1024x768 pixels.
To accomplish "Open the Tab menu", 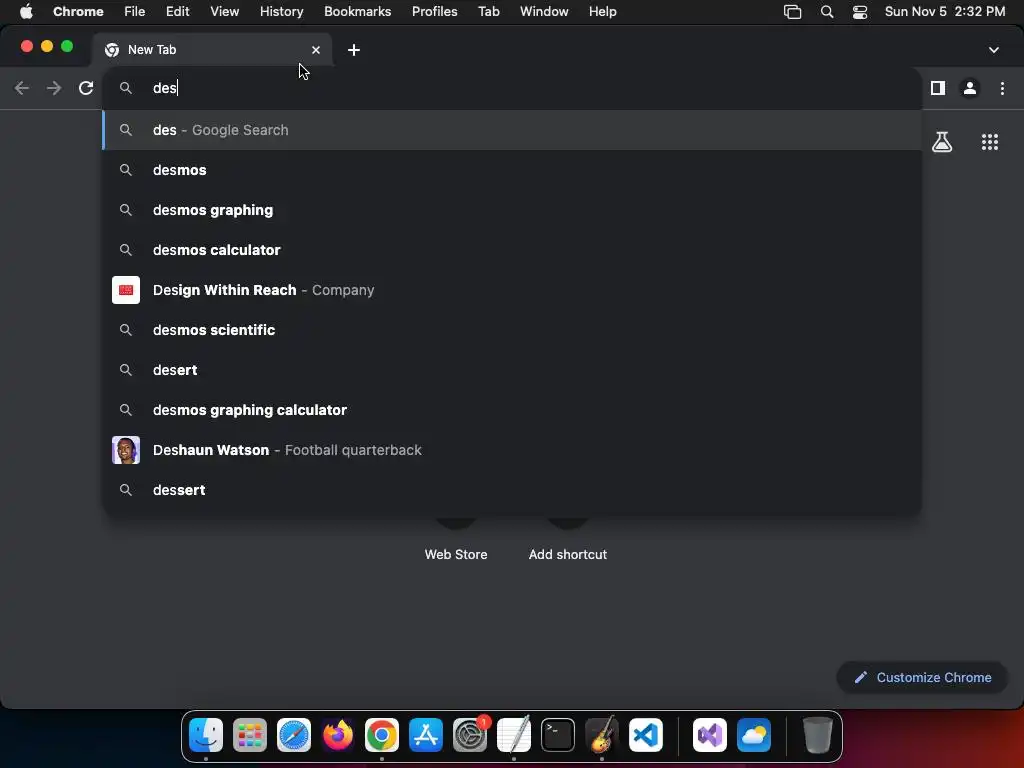I will tap(488, 12).
